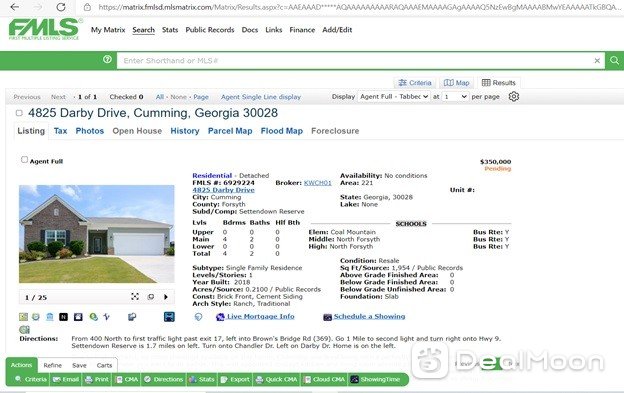Select the Listing tab
The image size is (624, 393).
tap(31, 131)
